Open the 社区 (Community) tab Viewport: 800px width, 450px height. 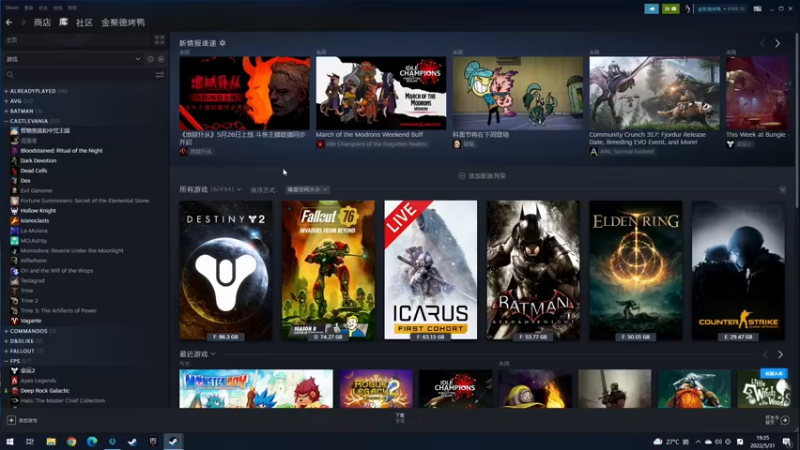click(84, 22)
